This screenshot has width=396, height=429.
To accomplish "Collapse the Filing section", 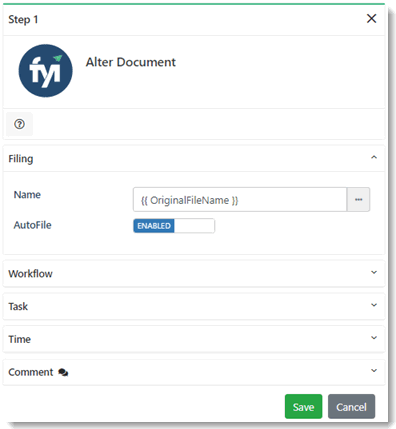I will click(374, 157).
